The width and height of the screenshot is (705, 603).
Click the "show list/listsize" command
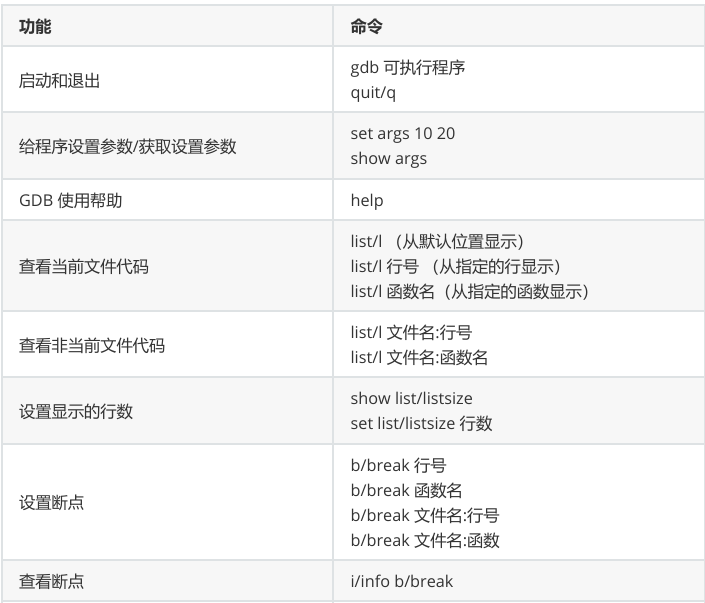411,398
